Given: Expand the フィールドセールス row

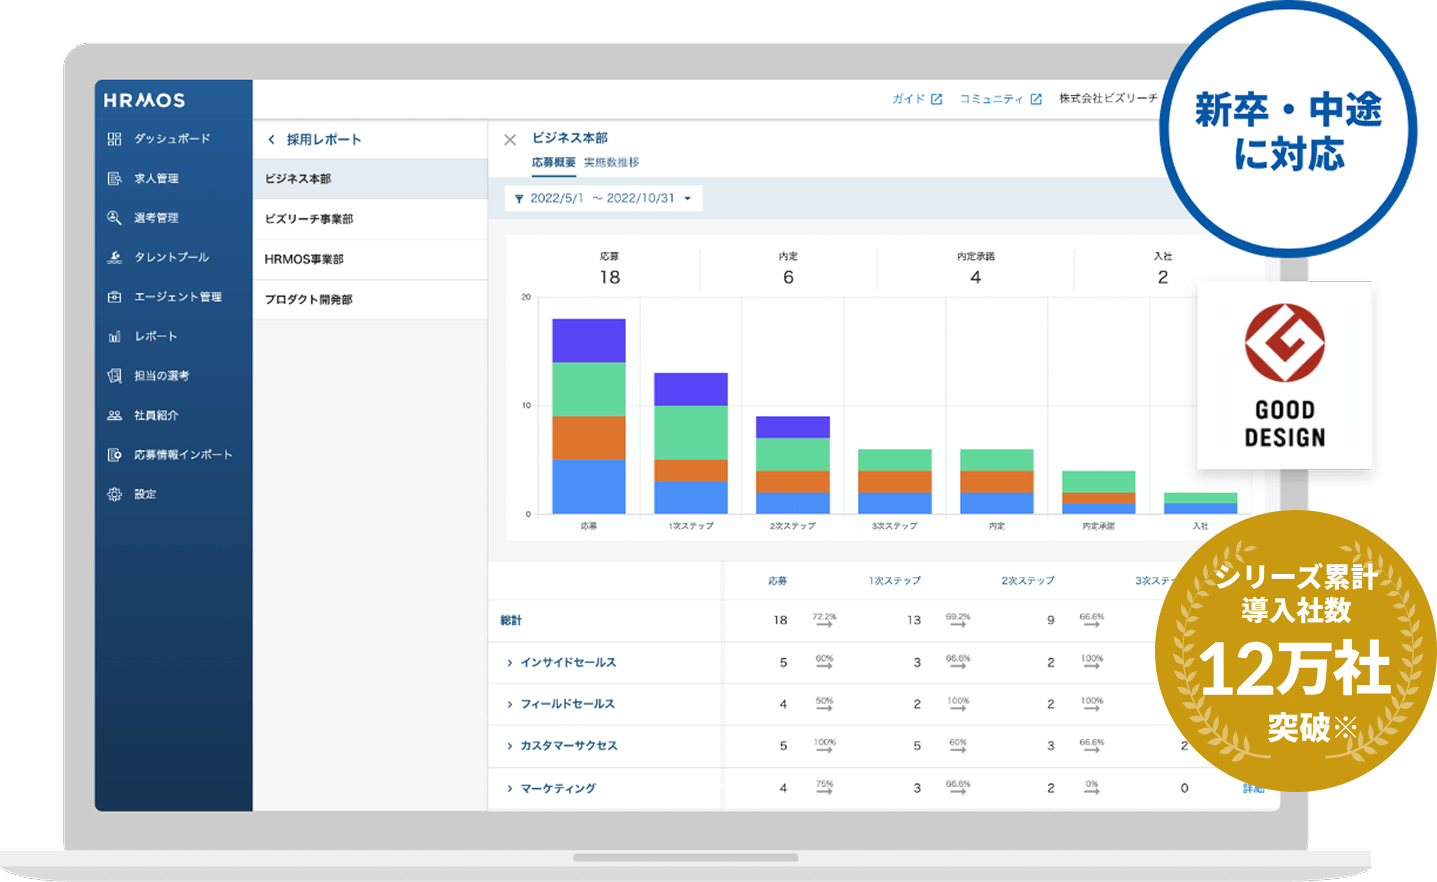Looking at the screenshot, I should (510, 704).
